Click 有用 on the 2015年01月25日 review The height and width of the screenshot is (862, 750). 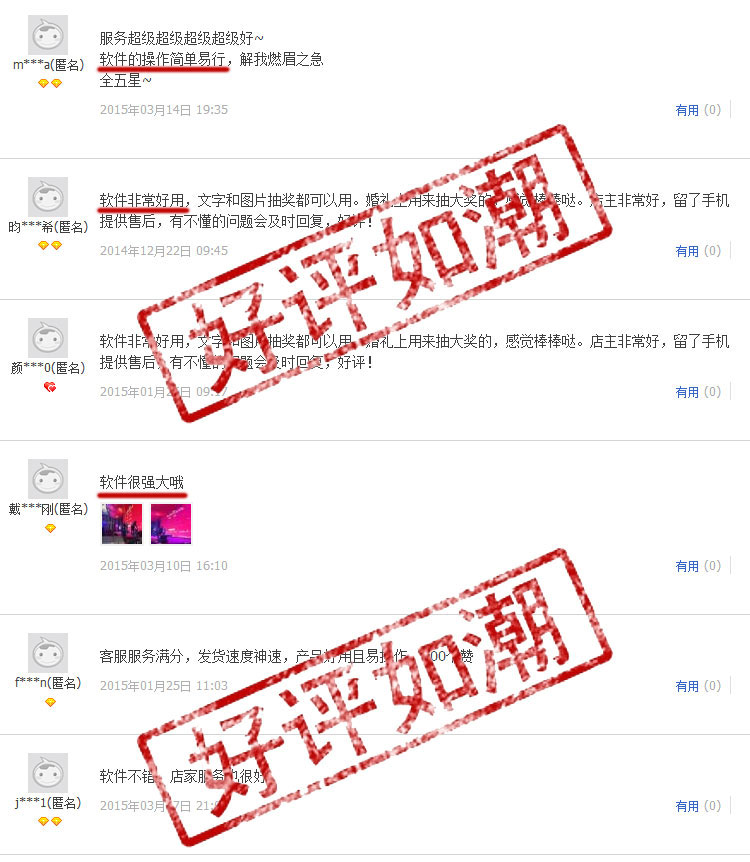coord(687,686)
